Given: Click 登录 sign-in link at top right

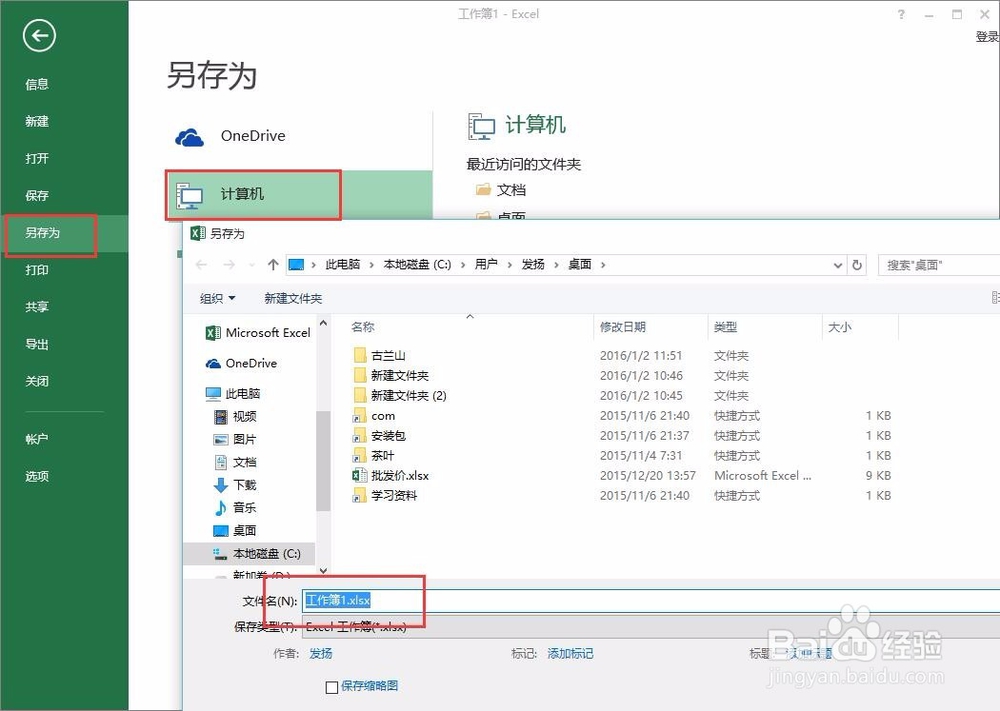Looking at the screenshot, I should (987, 37).
